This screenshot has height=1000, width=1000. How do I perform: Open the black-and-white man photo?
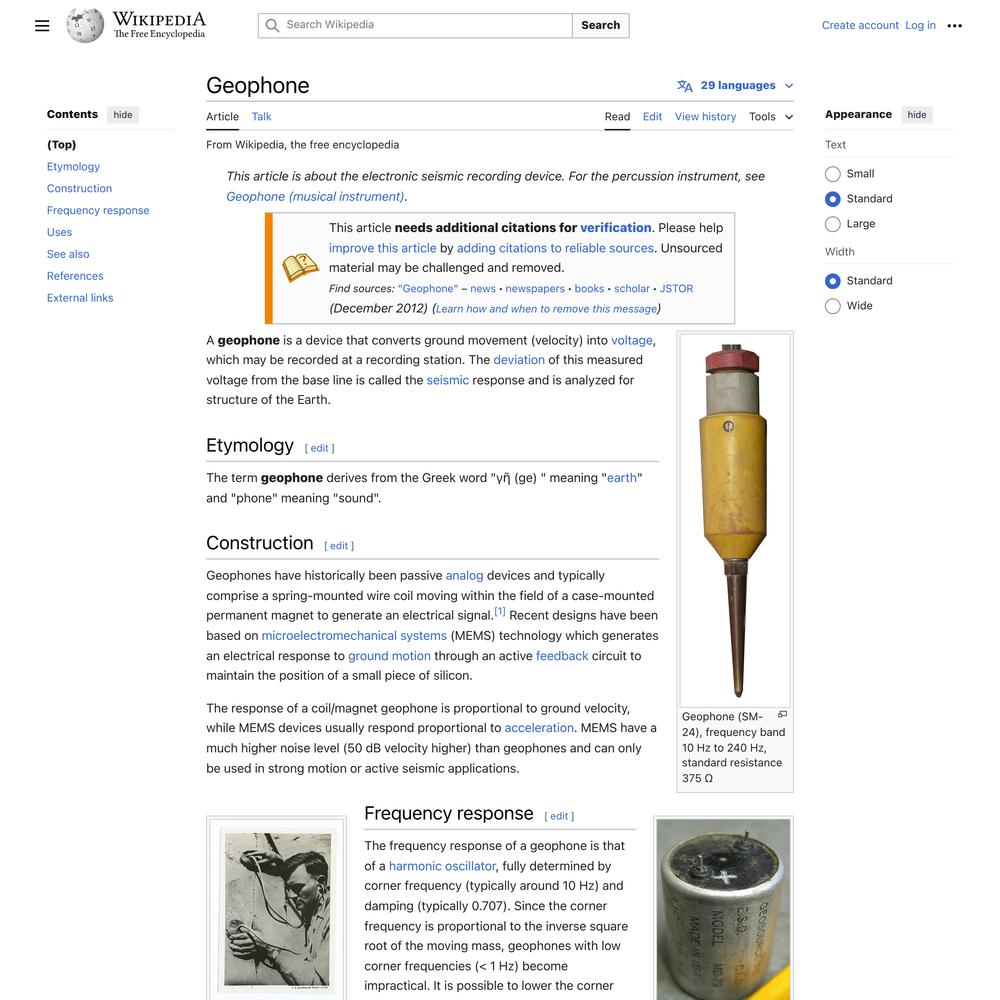(x=276, y=909)
